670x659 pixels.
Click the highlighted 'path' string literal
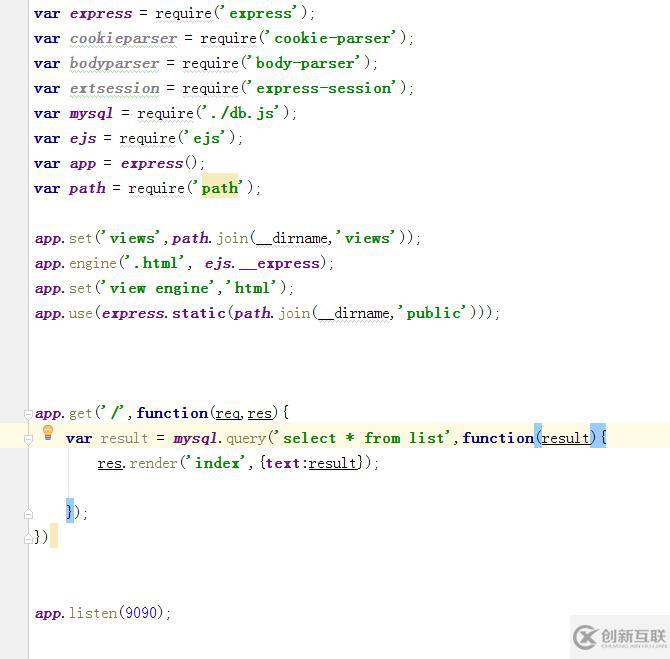pos(220,188)
